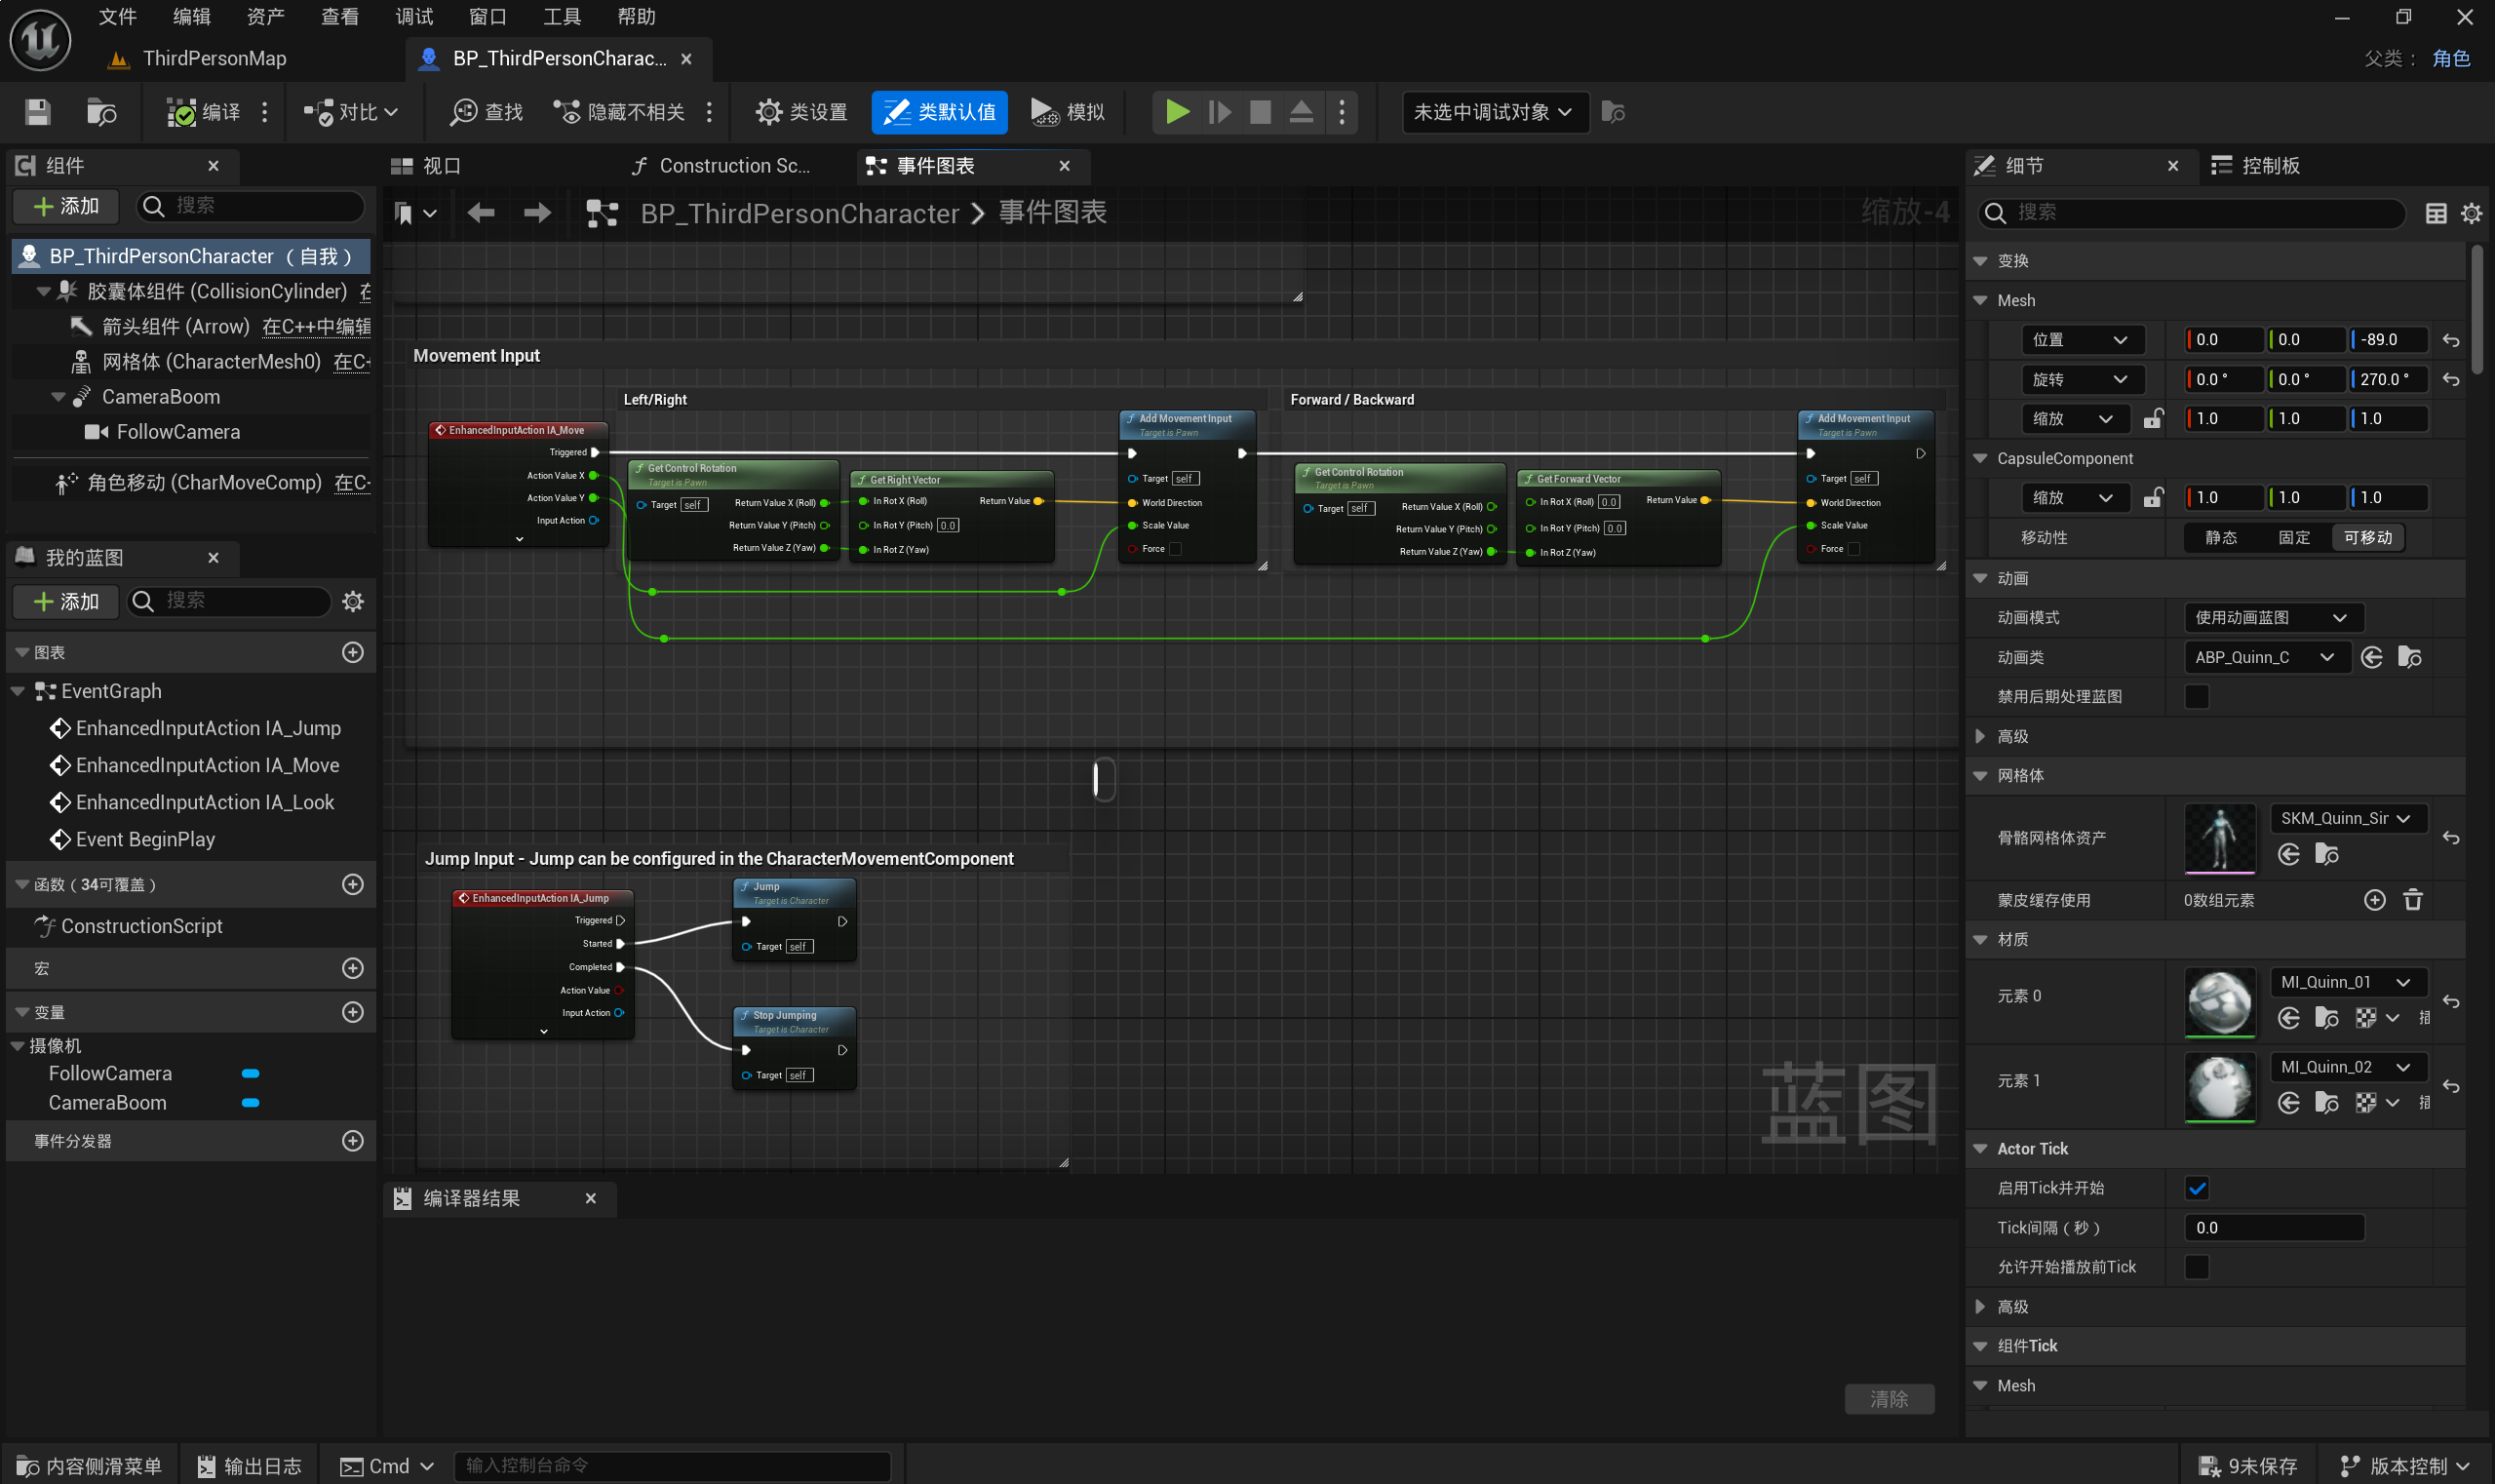Image resolution: width=2495 pixels, height=1484 pixels.
Task: Open the 工具 (Tools) menu
Action: click(x=561, y=16)
